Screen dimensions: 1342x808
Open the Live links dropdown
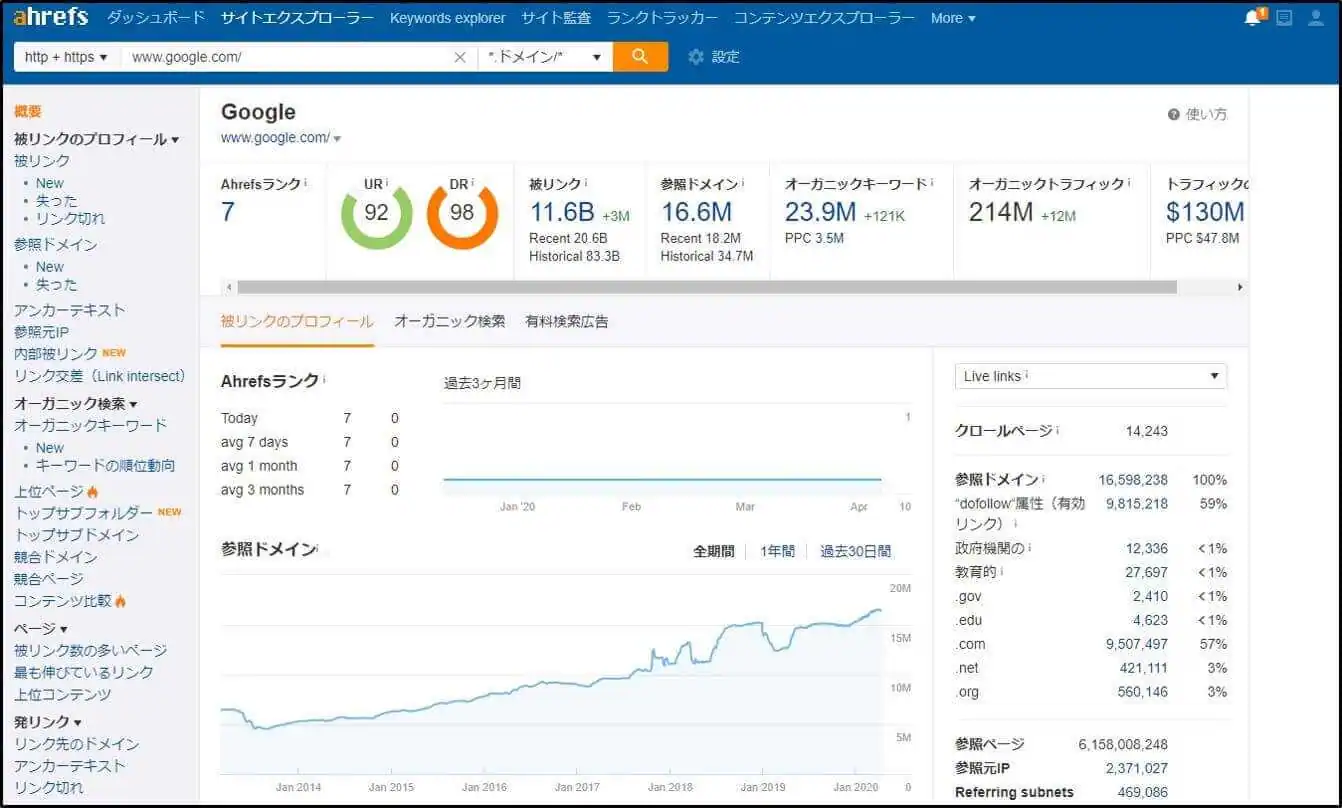tap(1091, 376)
